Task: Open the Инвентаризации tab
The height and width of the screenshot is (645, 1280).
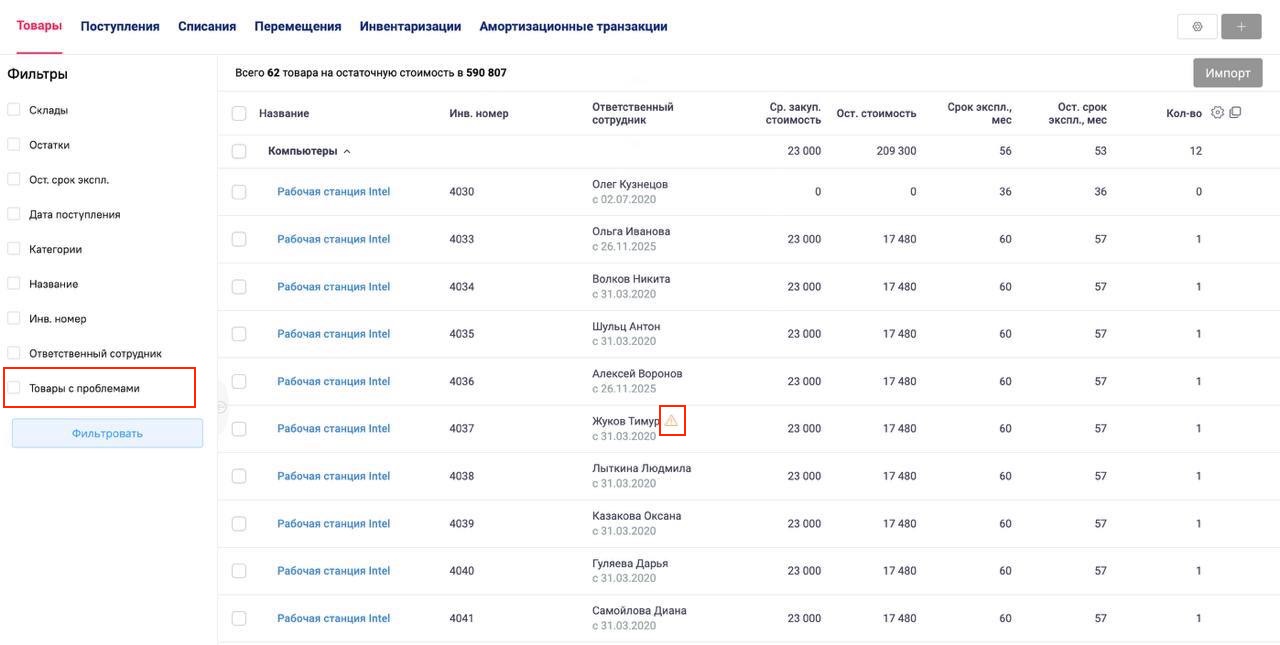Action: click(x=410, y=27)
